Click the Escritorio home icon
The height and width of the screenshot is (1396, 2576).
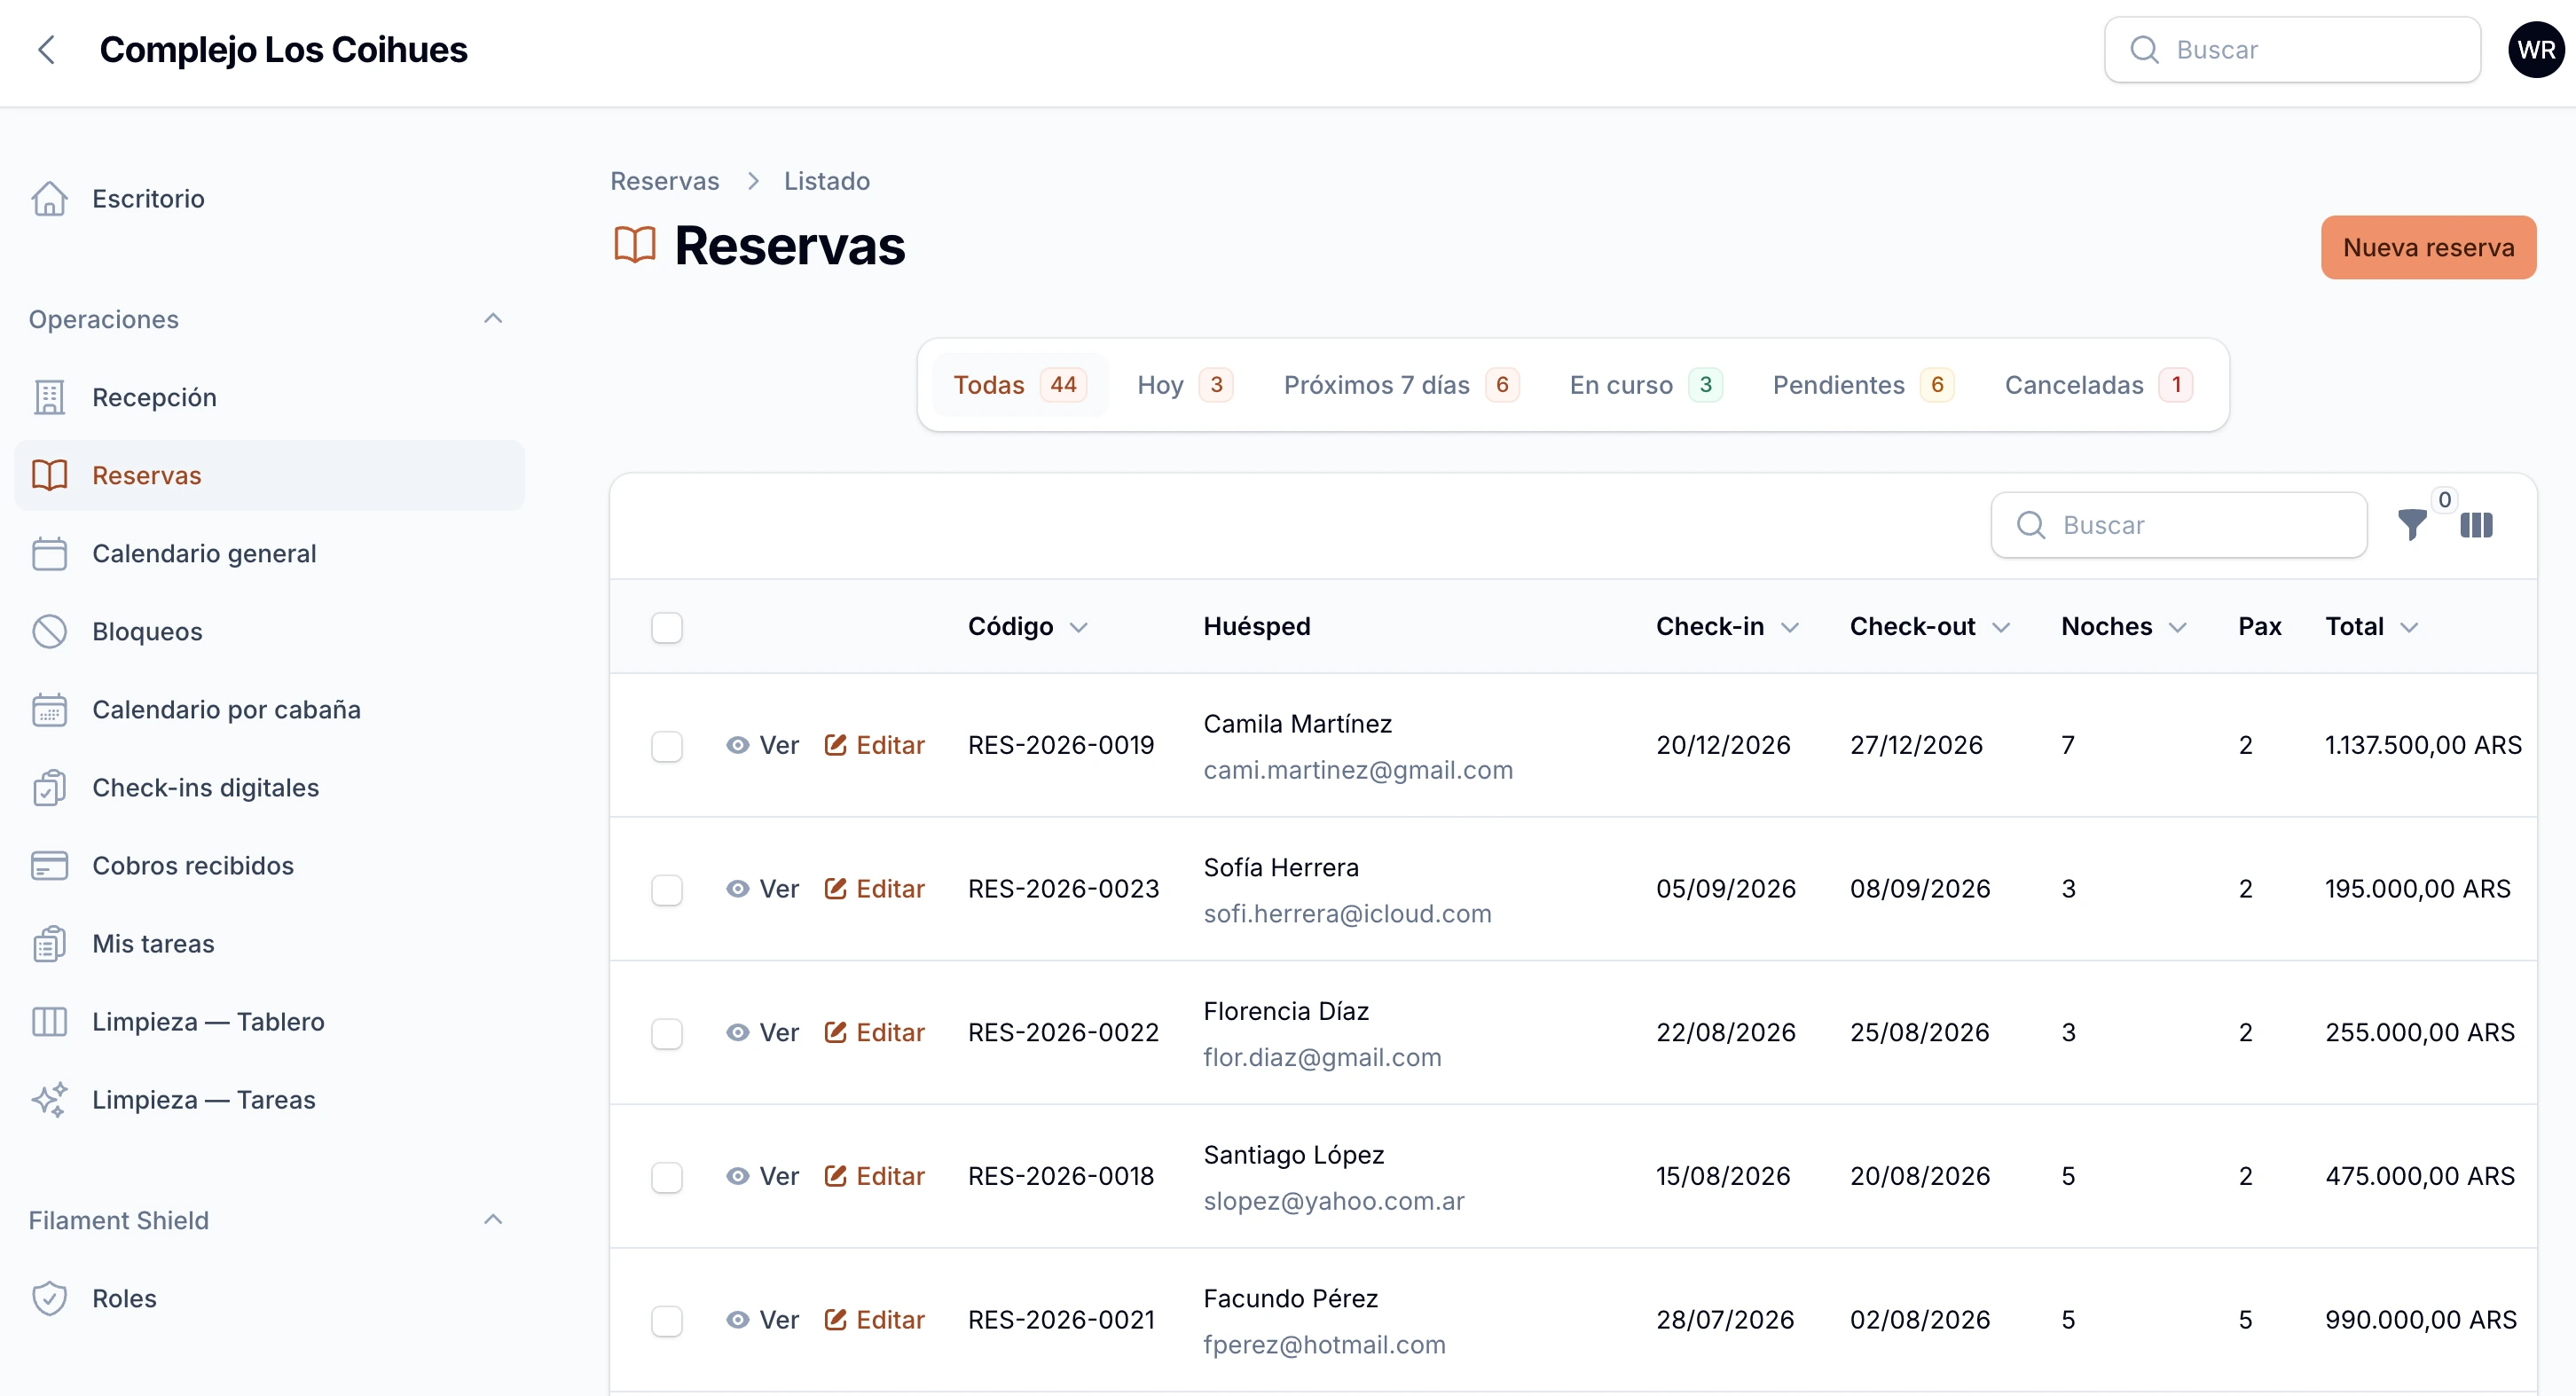[49, 198]
